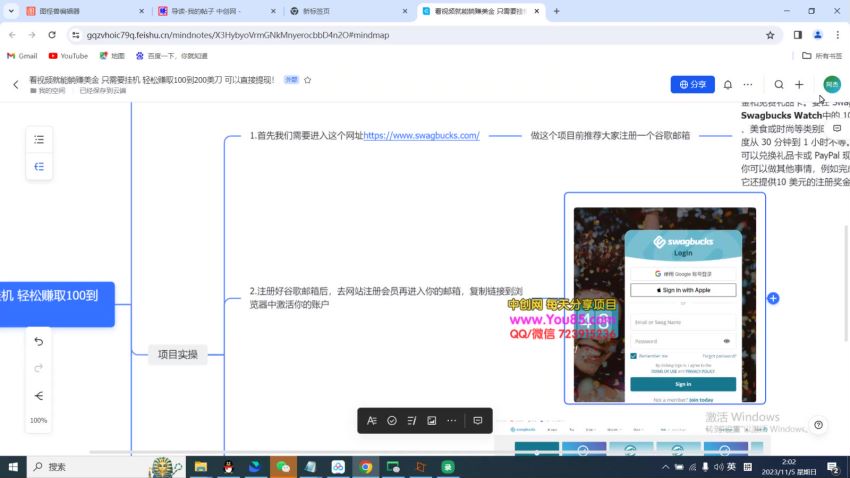
Task: Click the undo arrow in left panel
Action: 38,341
